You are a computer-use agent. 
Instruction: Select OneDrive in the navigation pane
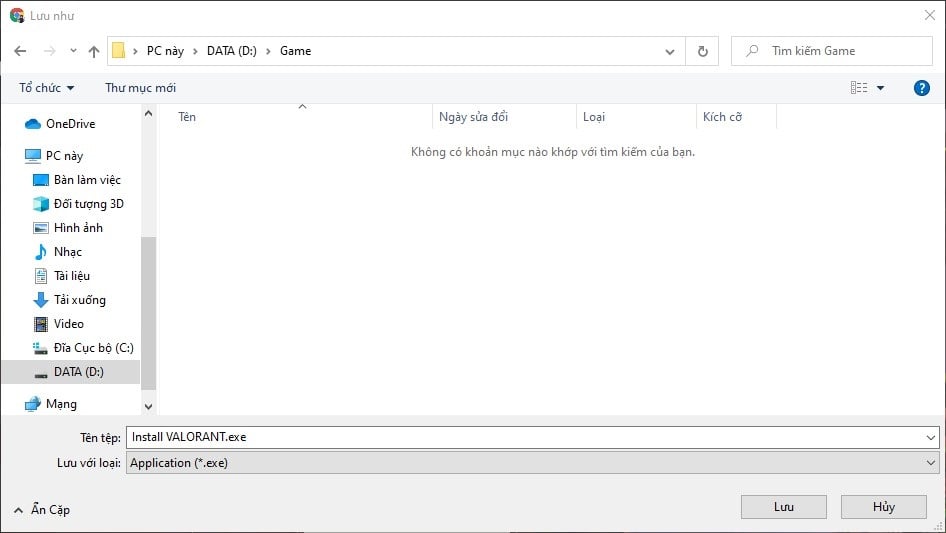70,124
